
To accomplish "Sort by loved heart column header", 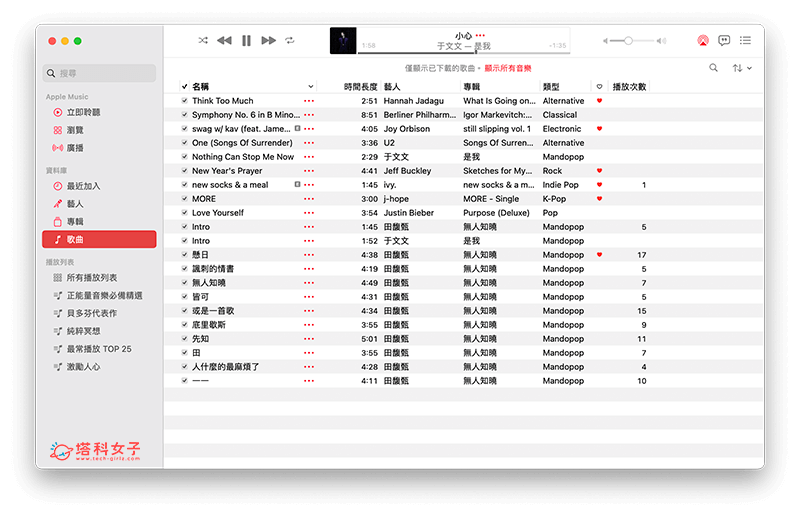I will tap(599, 87).
